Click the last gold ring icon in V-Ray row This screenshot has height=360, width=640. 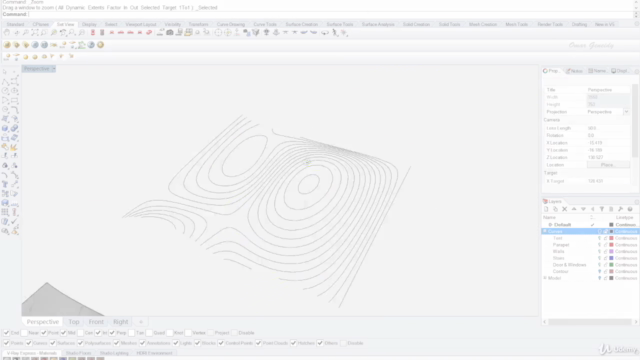pyautogui.click(x=100, y=45)
